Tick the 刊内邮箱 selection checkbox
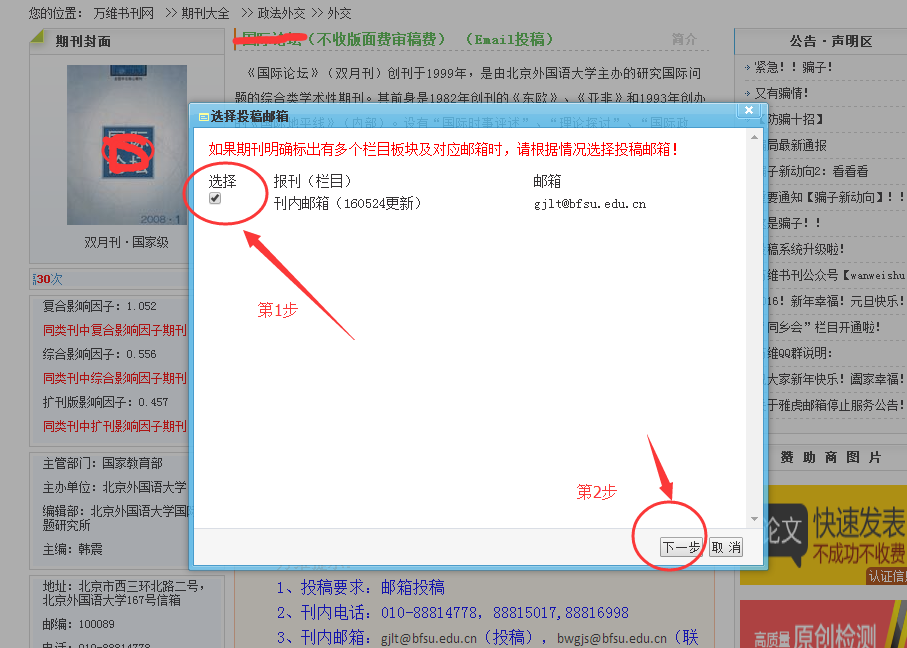This screenshot has width=907, height=648. 215,198
